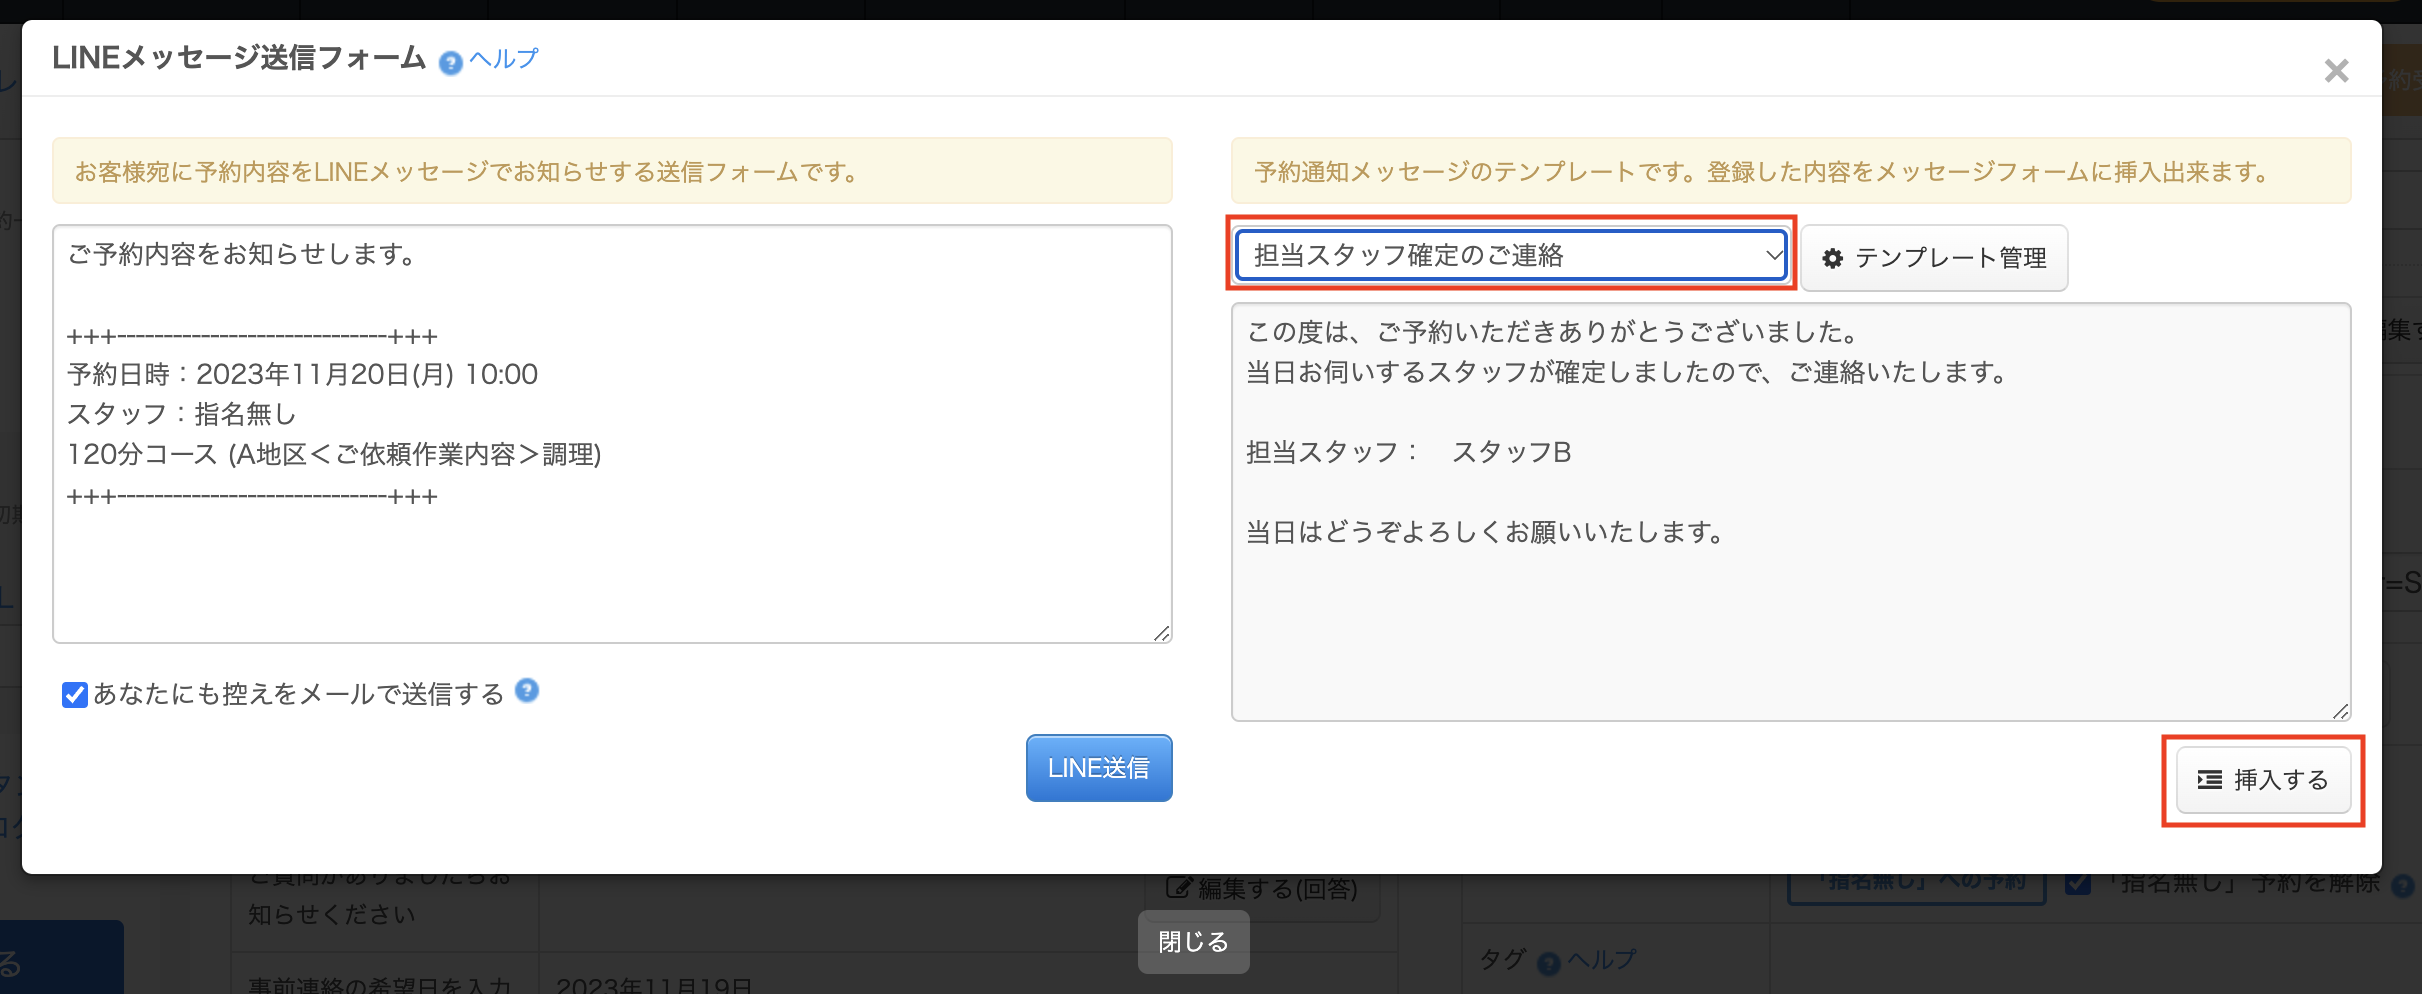Click the help icon next to the email copy option
This screenshot has width=2422, height=994.
click(x=527, y=691)
